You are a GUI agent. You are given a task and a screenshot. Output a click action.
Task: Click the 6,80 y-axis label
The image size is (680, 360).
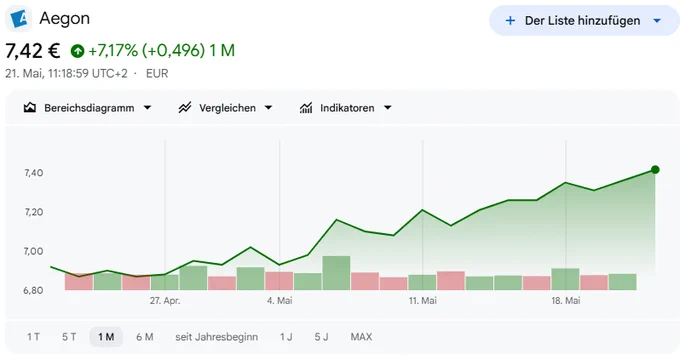click(x=33, y=290)
